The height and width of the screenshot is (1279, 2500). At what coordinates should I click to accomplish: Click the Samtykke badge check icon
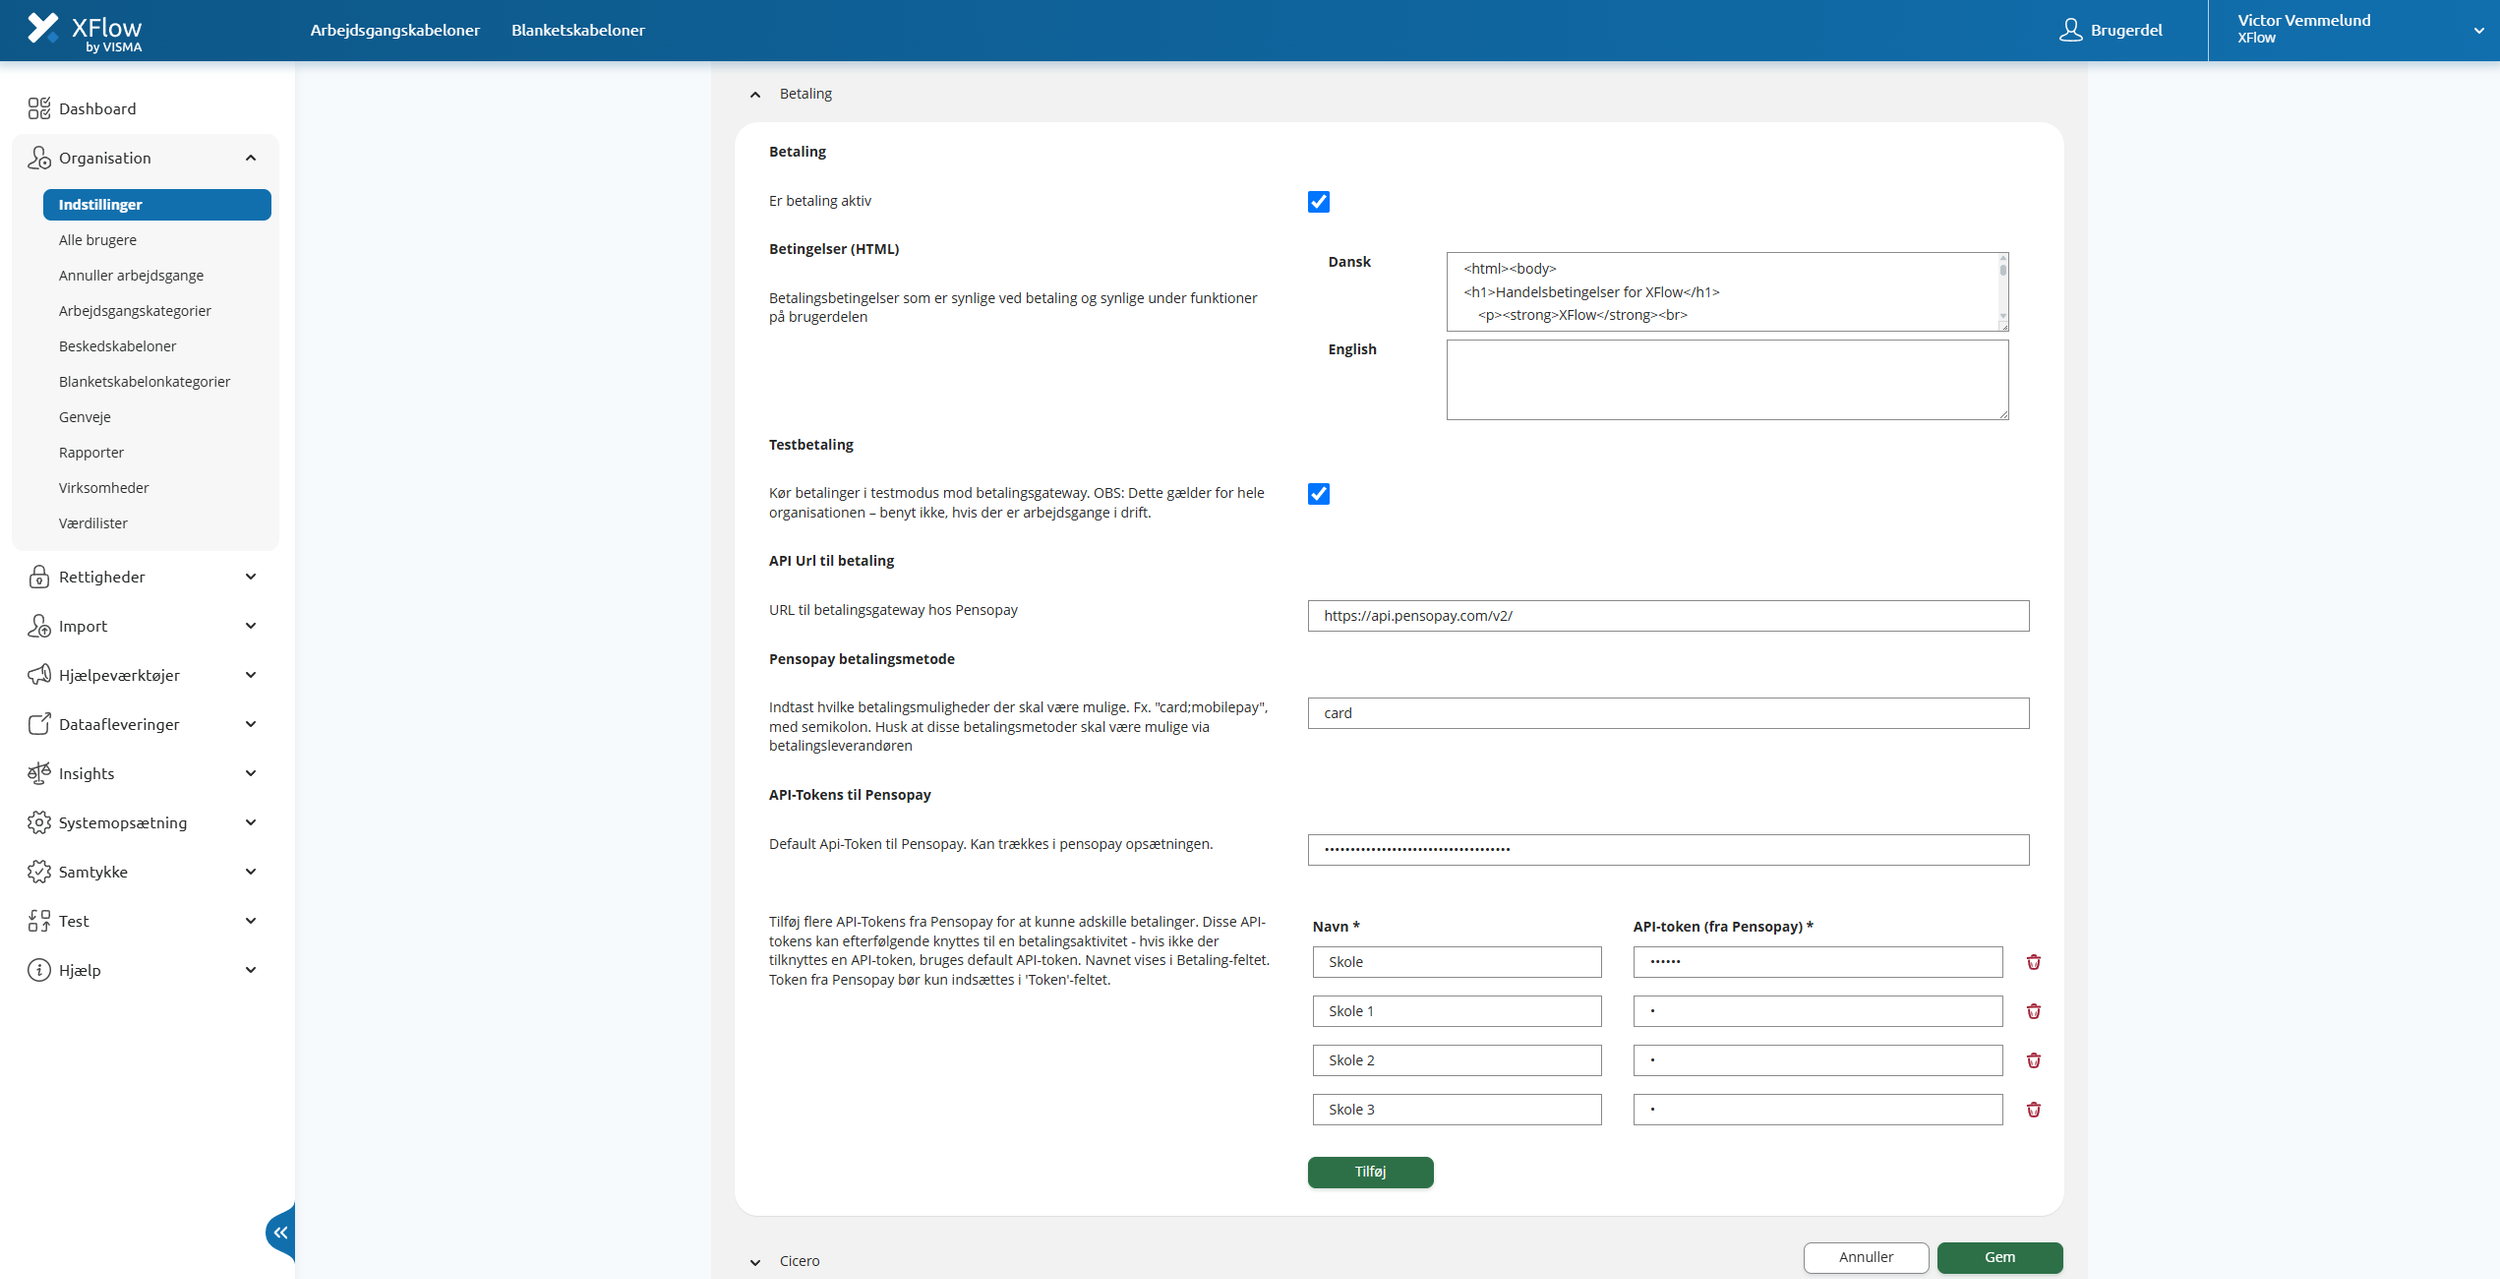tap(39, 872)
